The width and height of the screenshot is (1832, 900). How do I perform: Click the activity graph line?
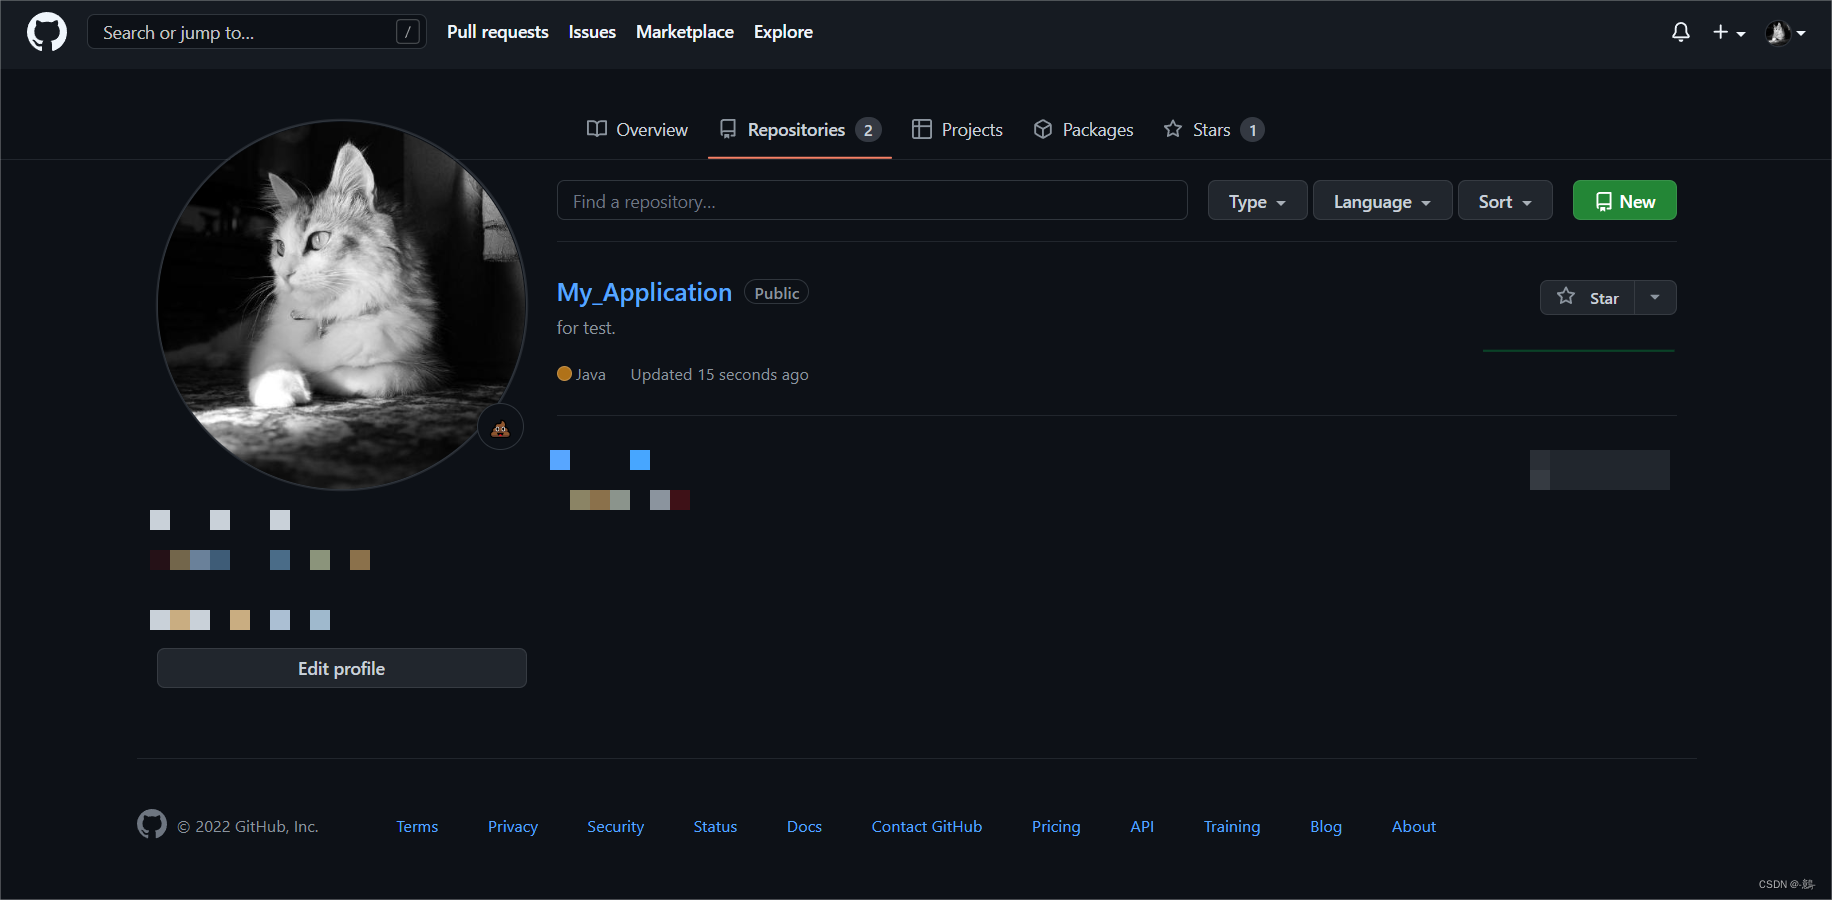(x=1579, y=350)
